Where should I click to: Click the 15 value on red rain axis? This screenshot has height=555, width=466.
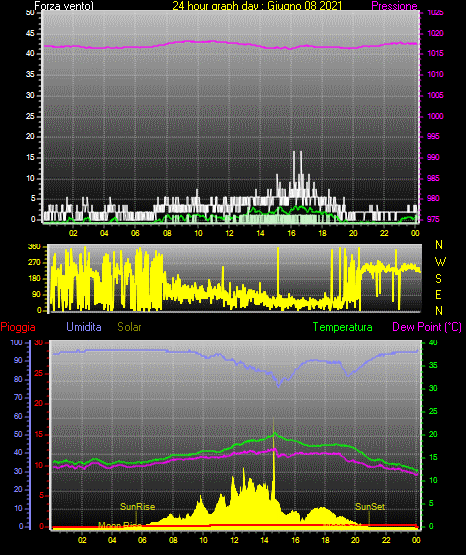(x=39, y=434)
